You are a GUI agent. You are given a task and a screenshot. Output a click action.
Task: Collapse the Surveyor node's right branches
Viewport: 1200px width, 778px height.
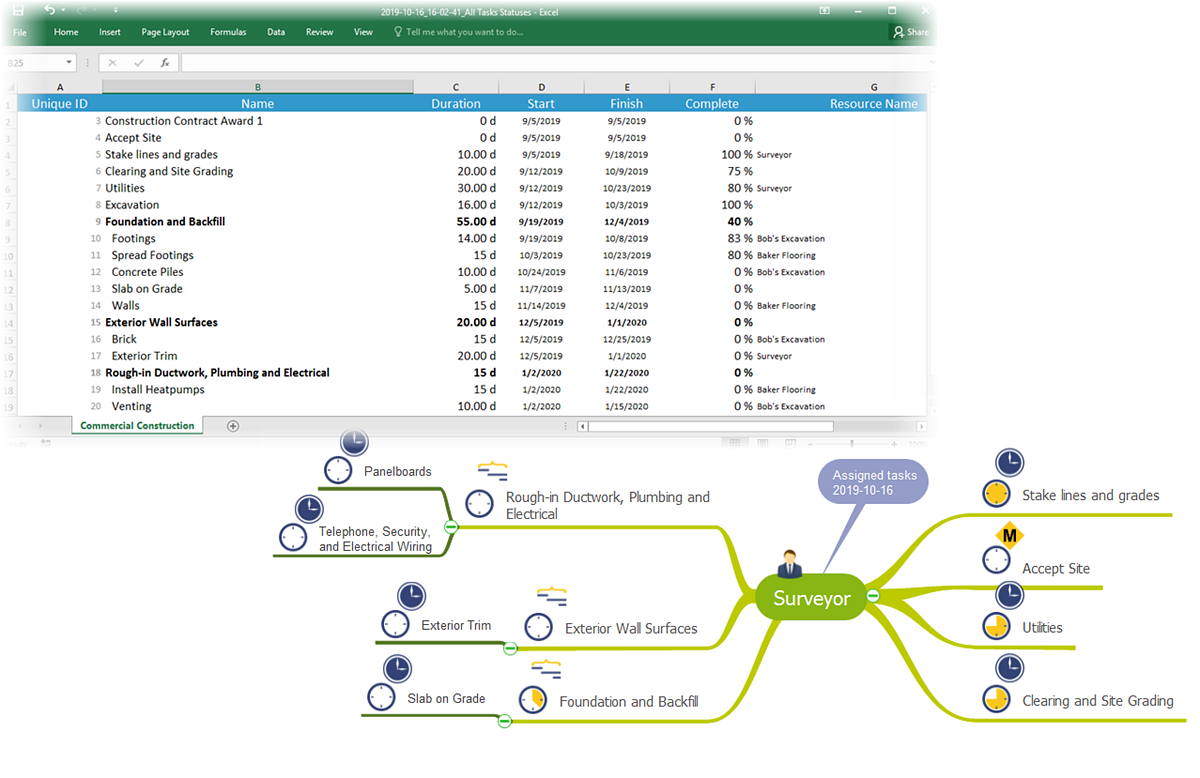(873, 596)
